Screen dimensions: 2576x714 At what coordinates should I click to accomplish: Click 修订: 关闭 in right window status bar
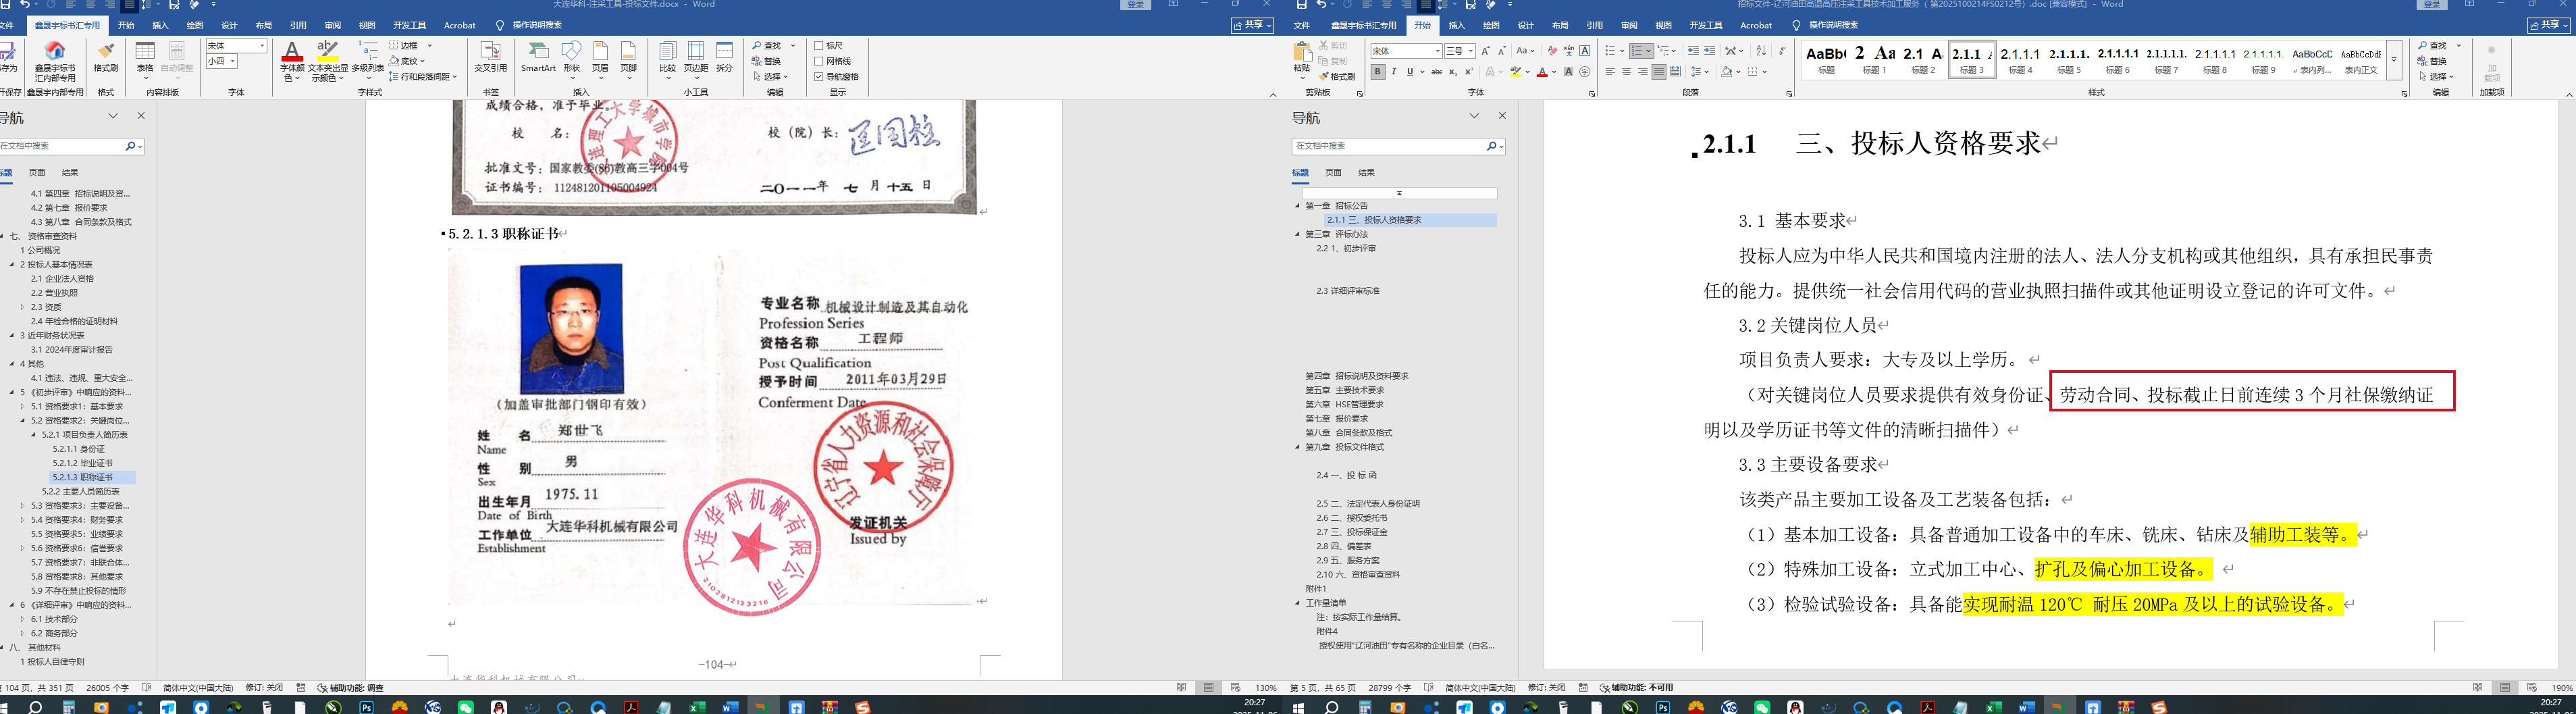tap(1546, 688)
